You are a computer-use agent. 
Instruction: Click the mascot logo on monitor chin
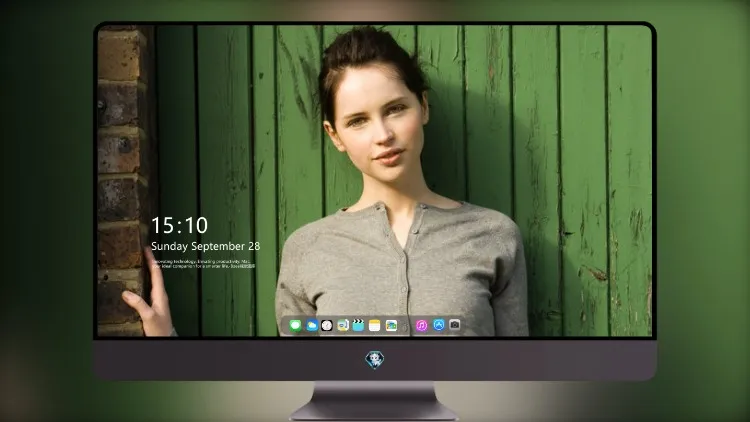pos(375,360)
